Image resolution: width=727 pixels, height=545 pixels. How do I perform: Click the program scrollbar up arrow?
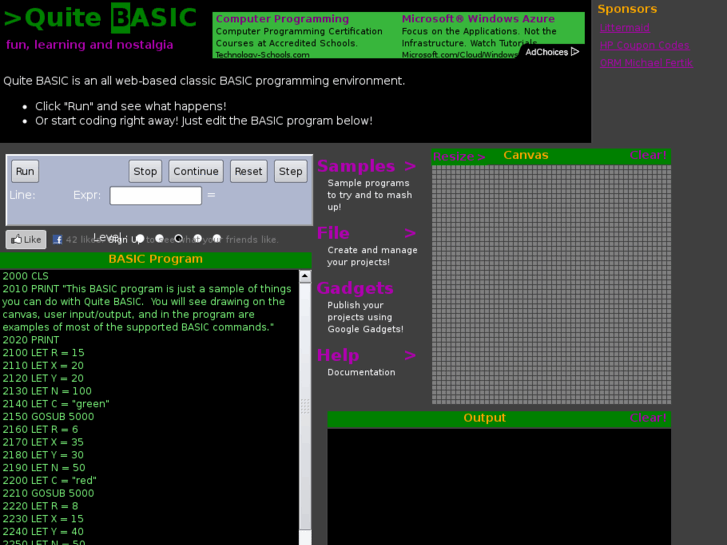pyautogui.click(x=305, y=276)
